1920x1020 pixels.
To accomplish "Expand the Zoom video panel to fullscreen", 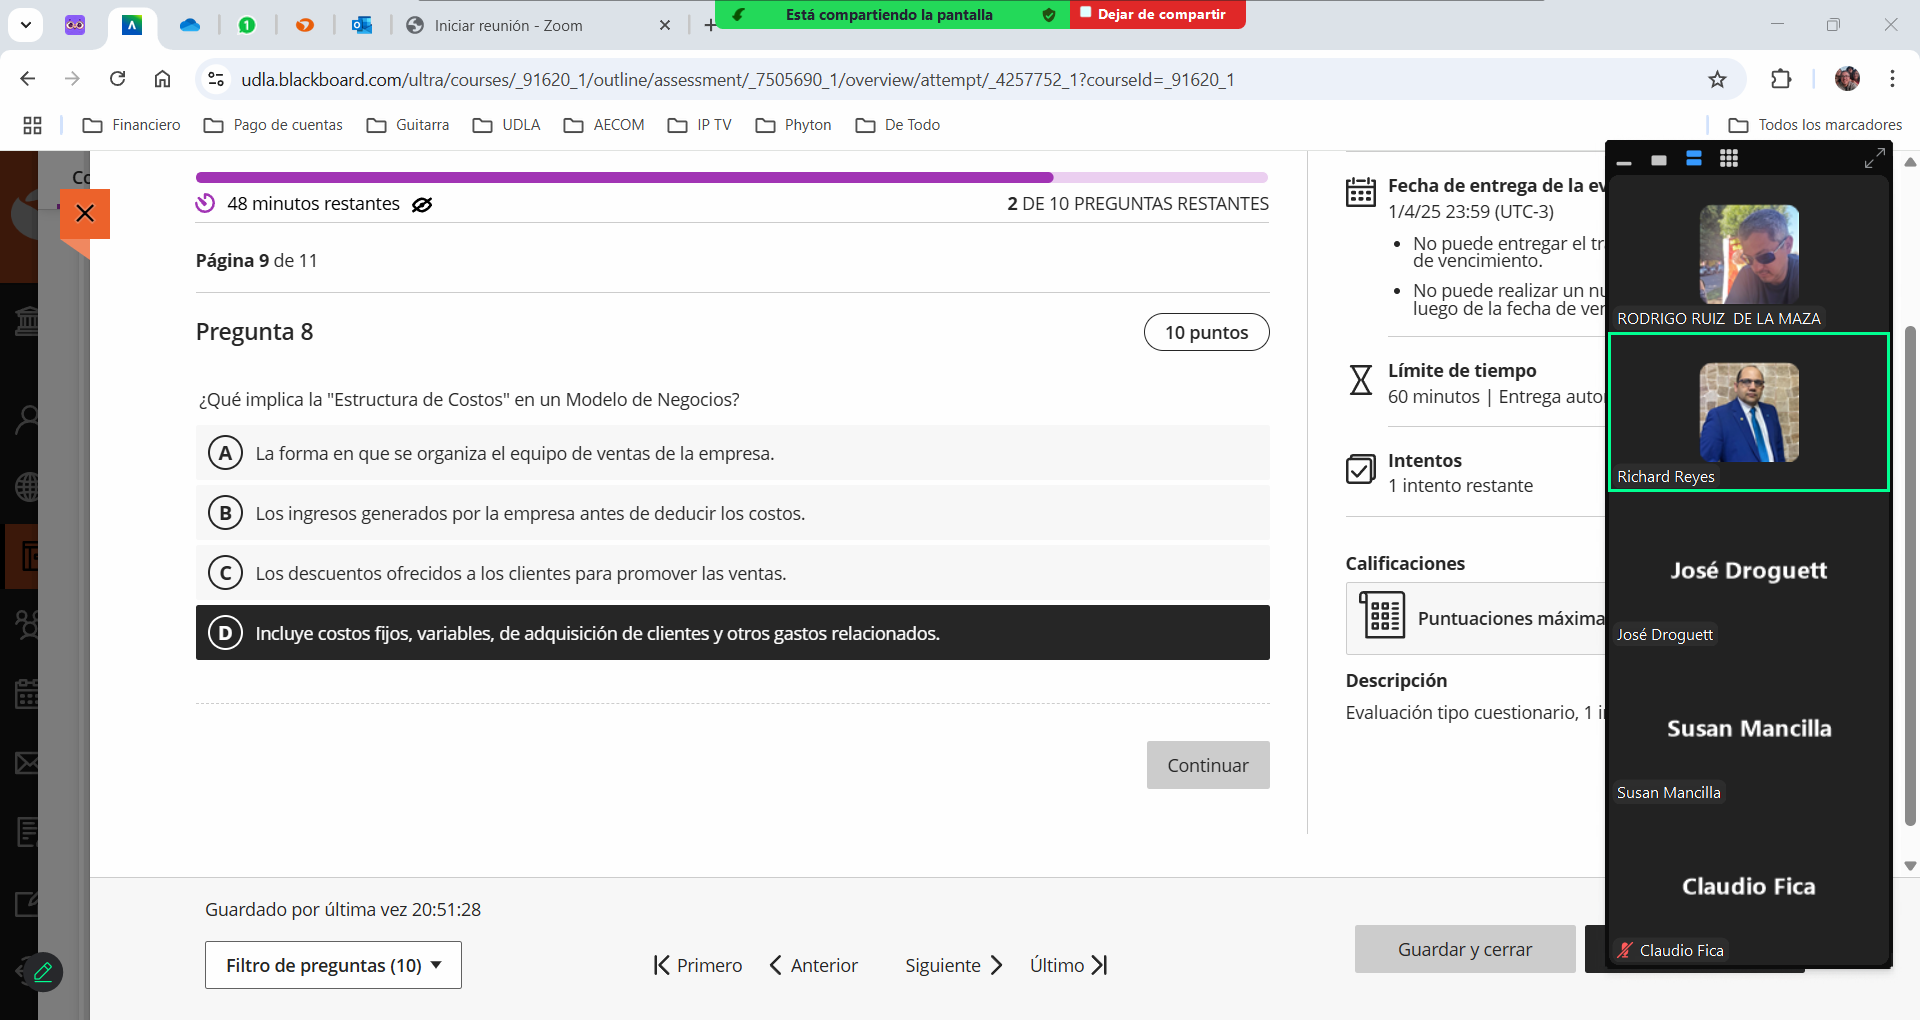I will coord(1874,158).
